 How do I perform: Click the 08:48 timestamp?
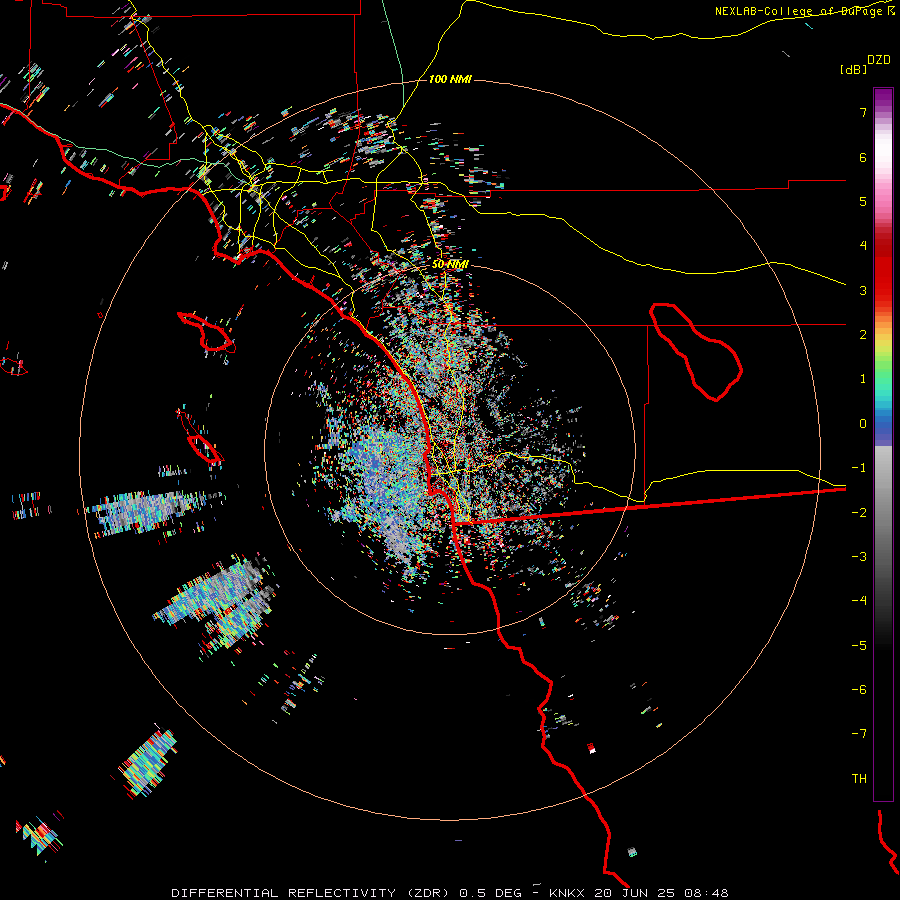pyautogui.click(x=706, y=893)
